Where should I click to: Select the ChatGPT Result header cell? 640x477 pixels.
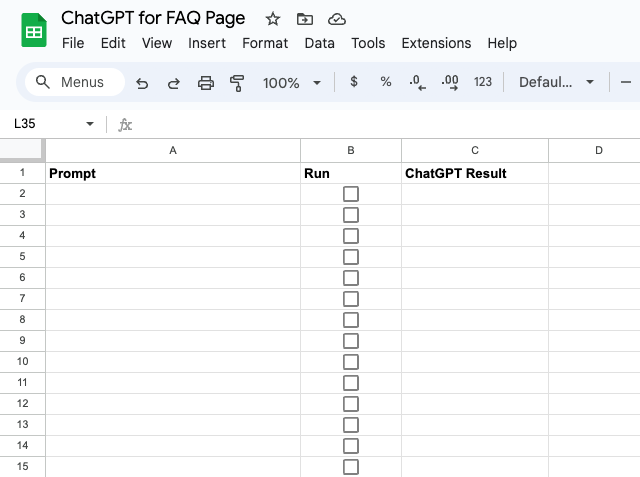[x=475, y=173]
